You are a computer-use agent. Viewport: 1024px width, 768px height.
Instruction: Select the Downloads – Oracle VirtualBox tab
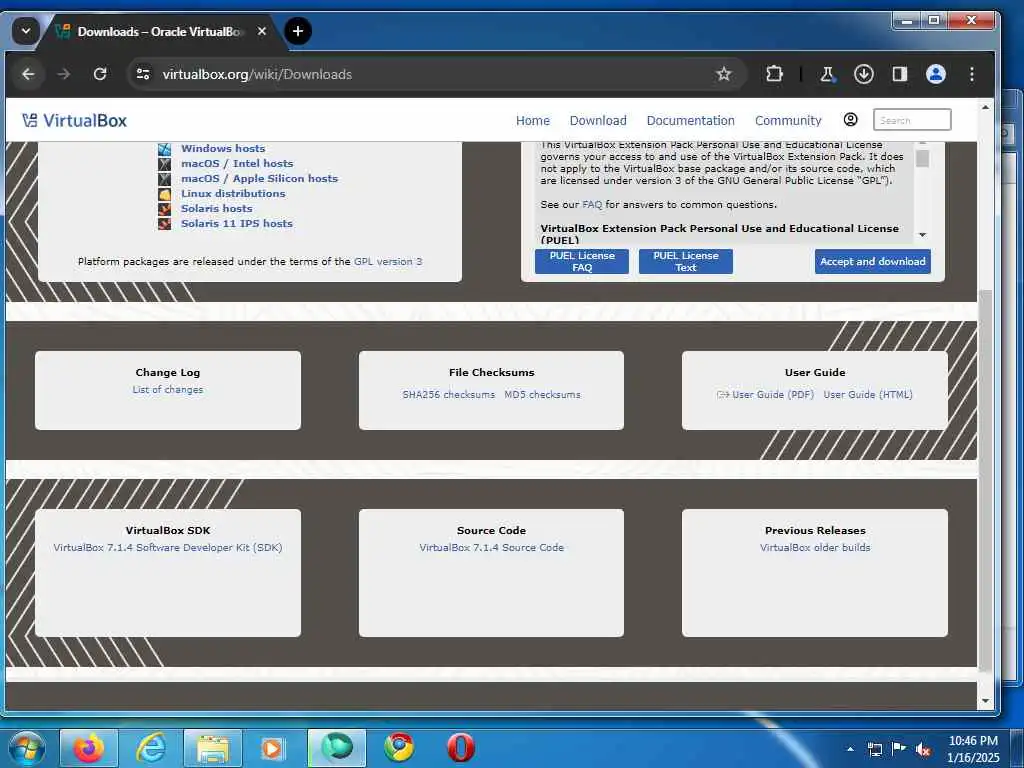point(160,31)
